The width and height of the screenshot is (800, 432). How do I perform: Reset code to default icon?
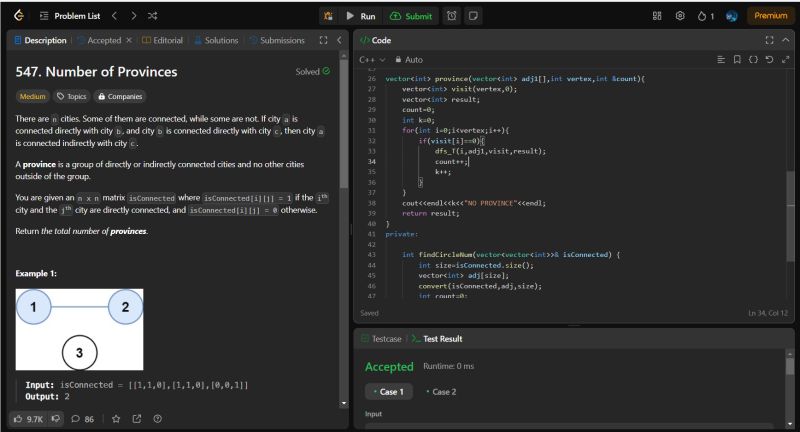point(769,60)
